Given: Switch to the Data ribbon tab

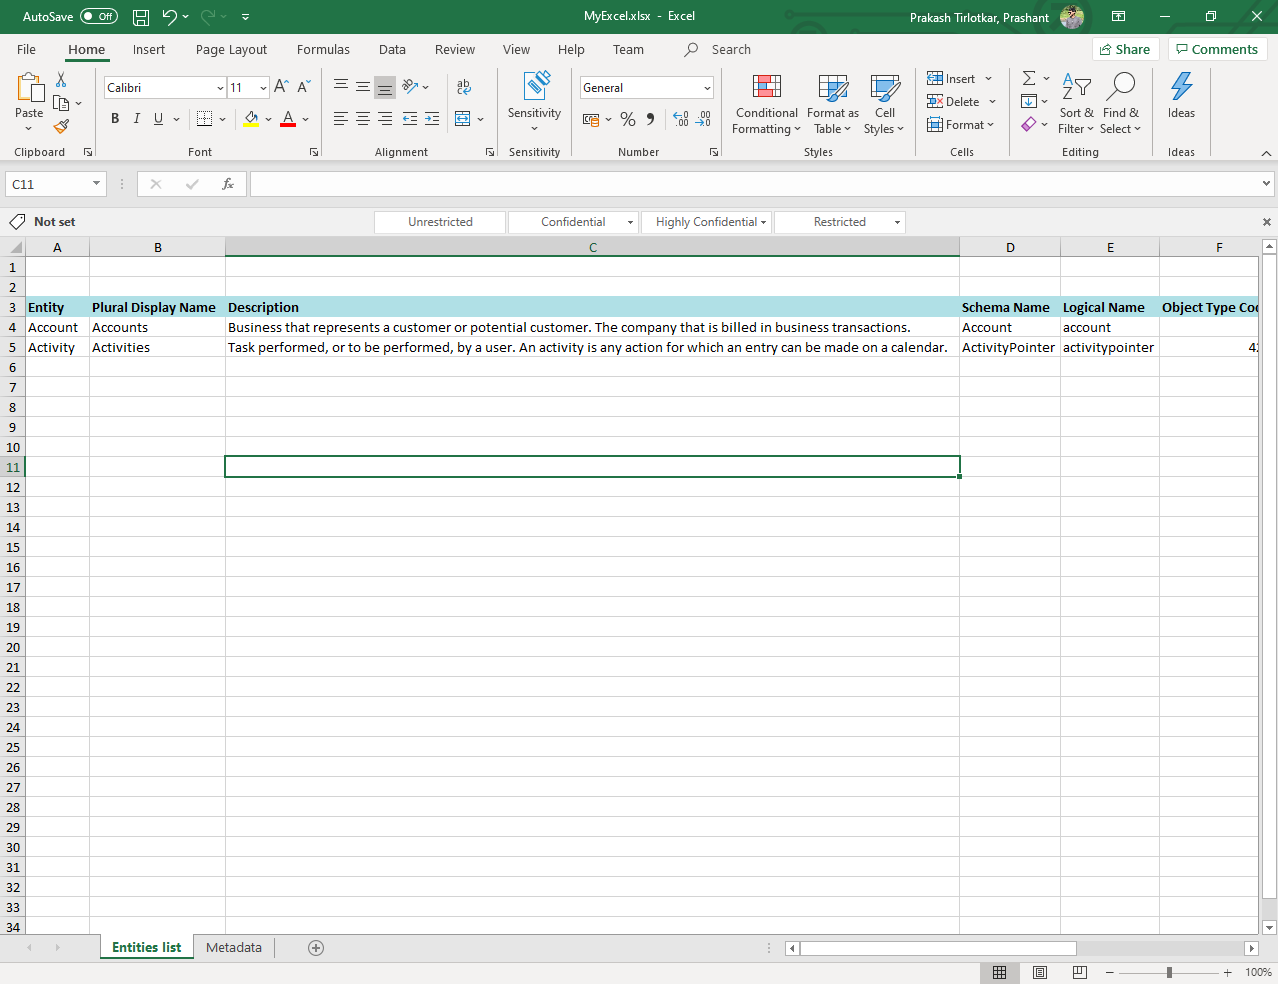Looking at the screenshot, I should click(x=392, y=49).
